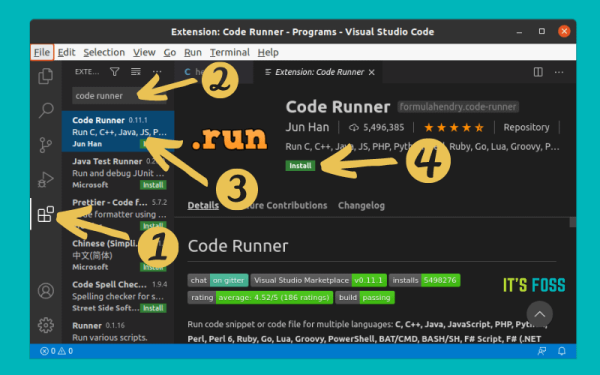Open the Extensions view icon
This screenshot has height=375, width=600.
click(x=46, y=214)
